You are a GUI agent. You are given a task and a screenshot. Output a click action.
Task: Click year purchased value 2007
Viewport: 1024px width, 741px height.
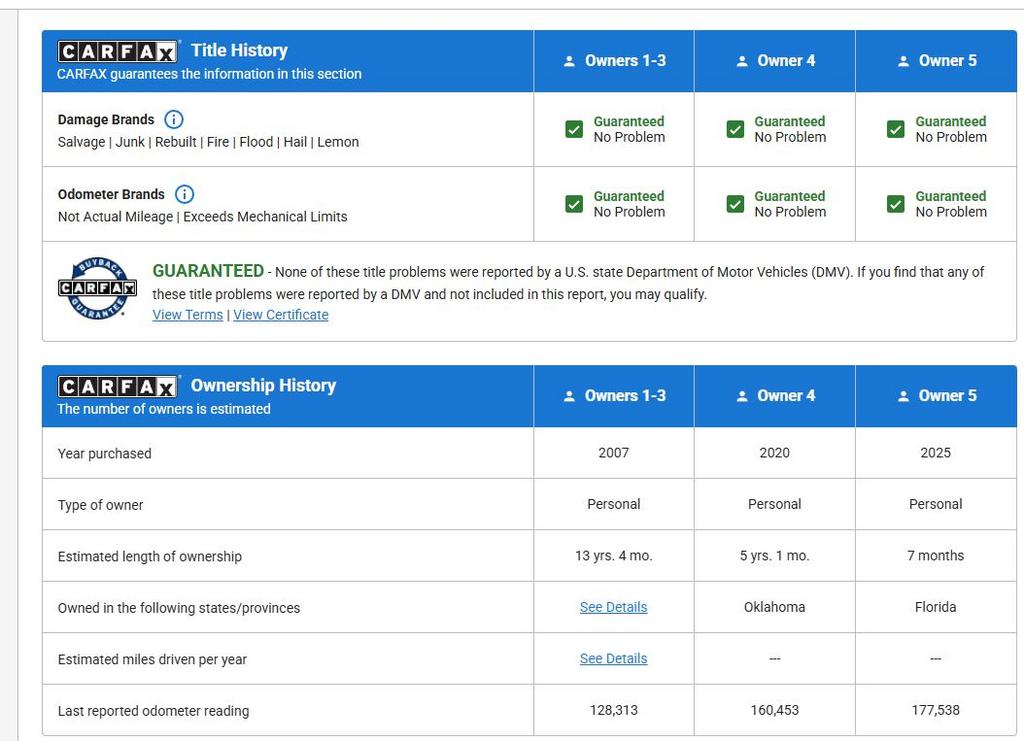point(614,452)
